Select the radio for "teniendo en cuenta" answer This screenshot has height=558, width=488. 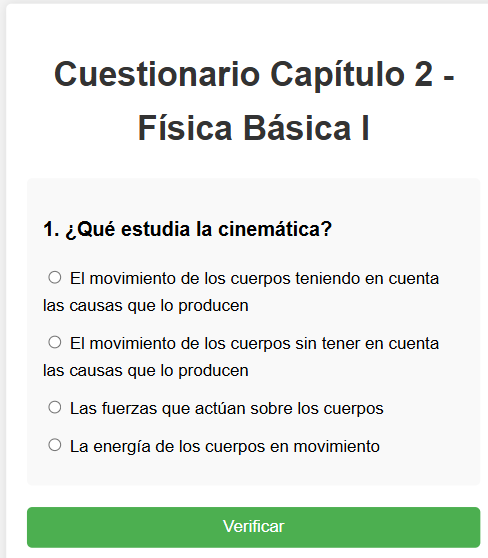(55, 277)
